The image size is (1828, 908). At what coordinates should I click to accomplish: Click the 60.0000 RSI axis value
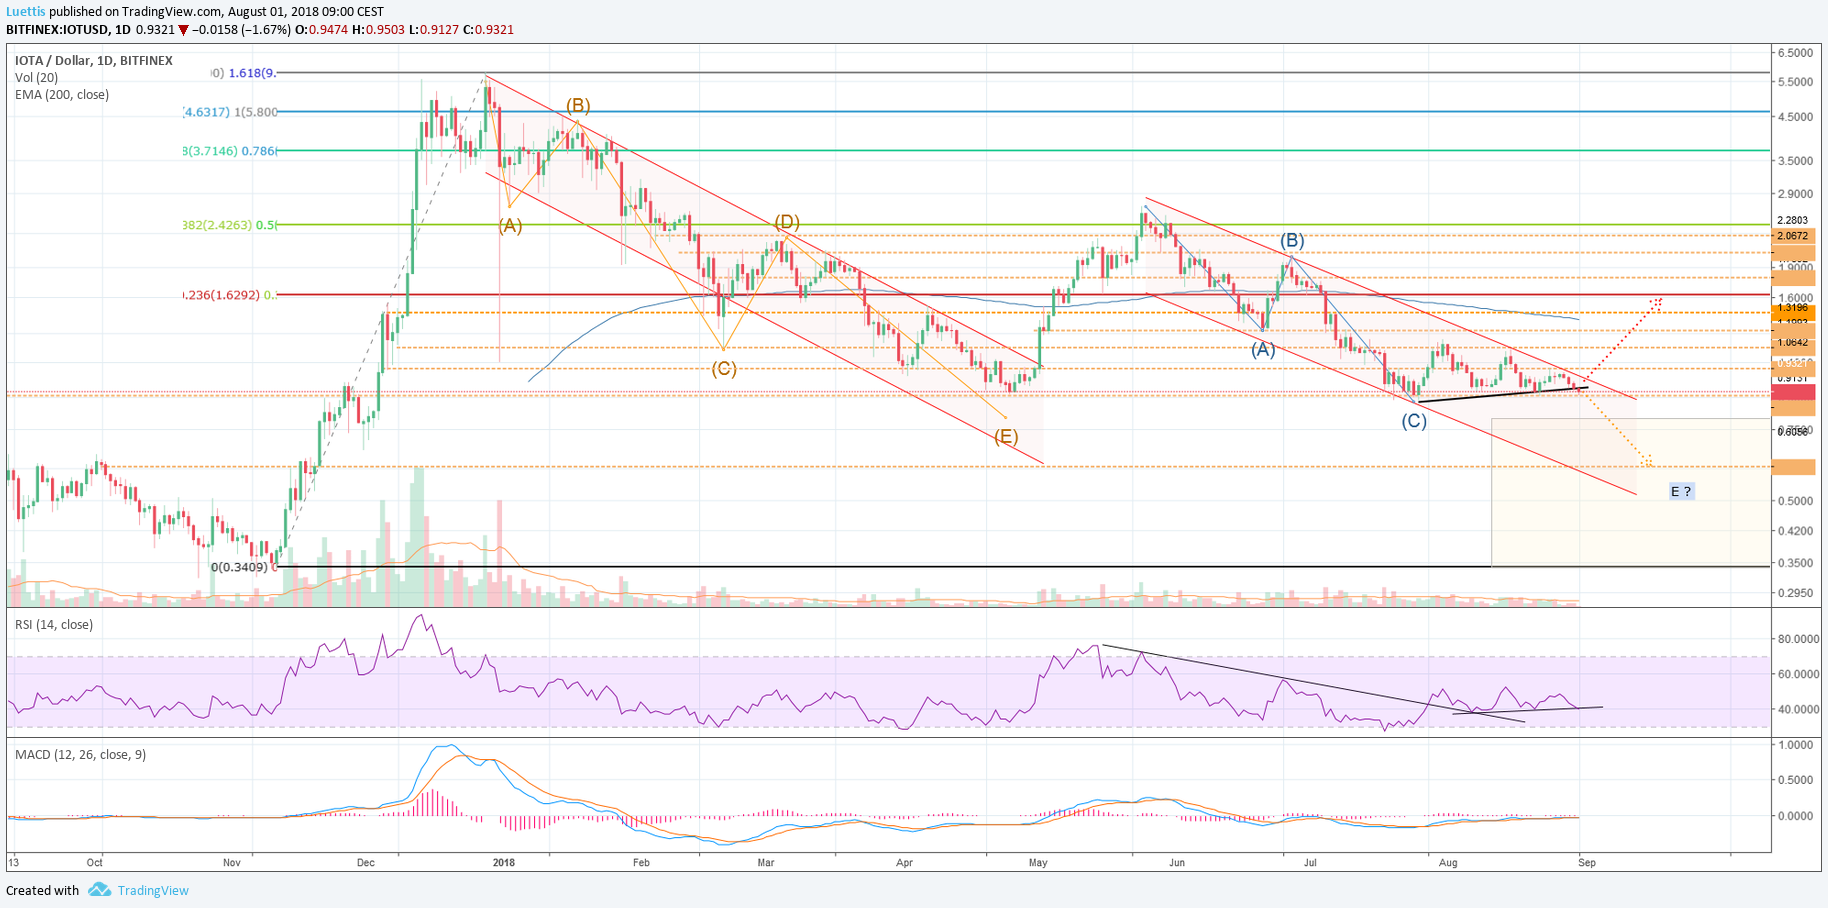(x=1798, y=674)
